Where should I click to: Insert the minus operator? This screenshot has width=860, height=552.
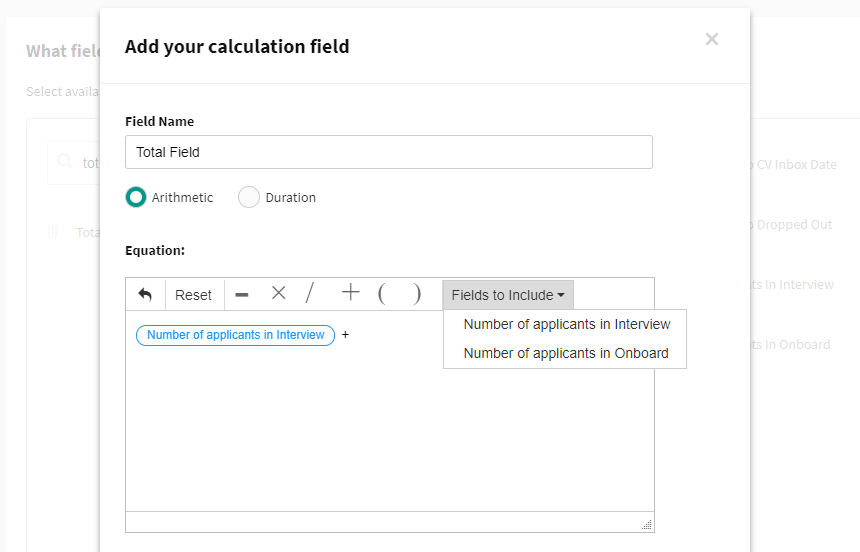pyautogui.click(x=242, y=295)
